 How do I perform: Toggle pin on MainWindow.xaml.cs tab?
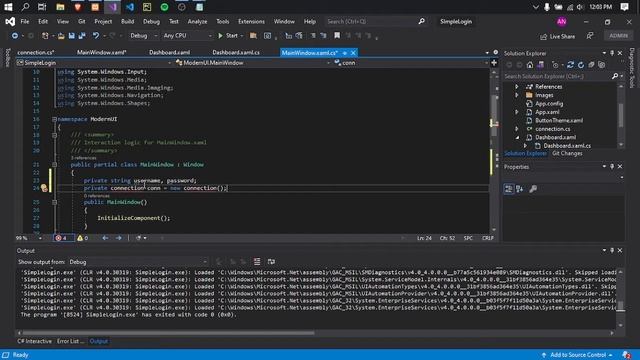pyautogui.click(x=345, y=53)
